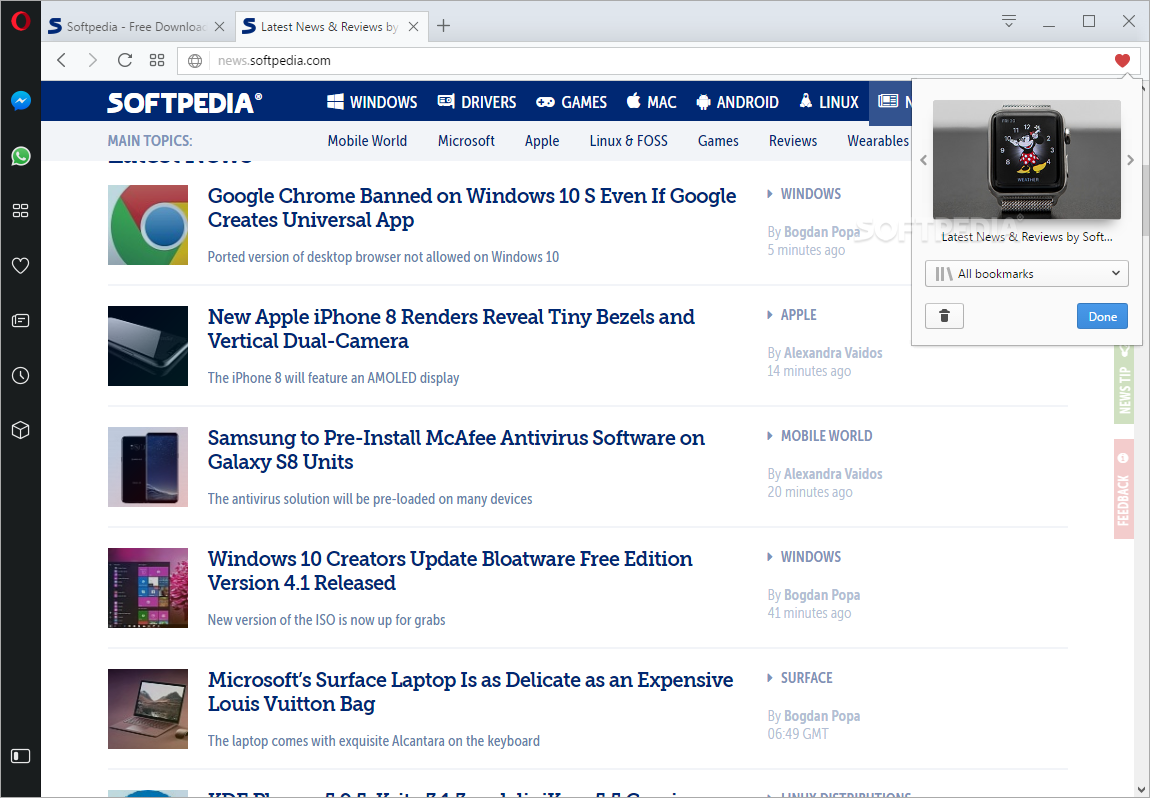This screenshot has width=1150, height=798.
Task: Open Bookmarks heart in the sidebar
Action: coord(21,266)
